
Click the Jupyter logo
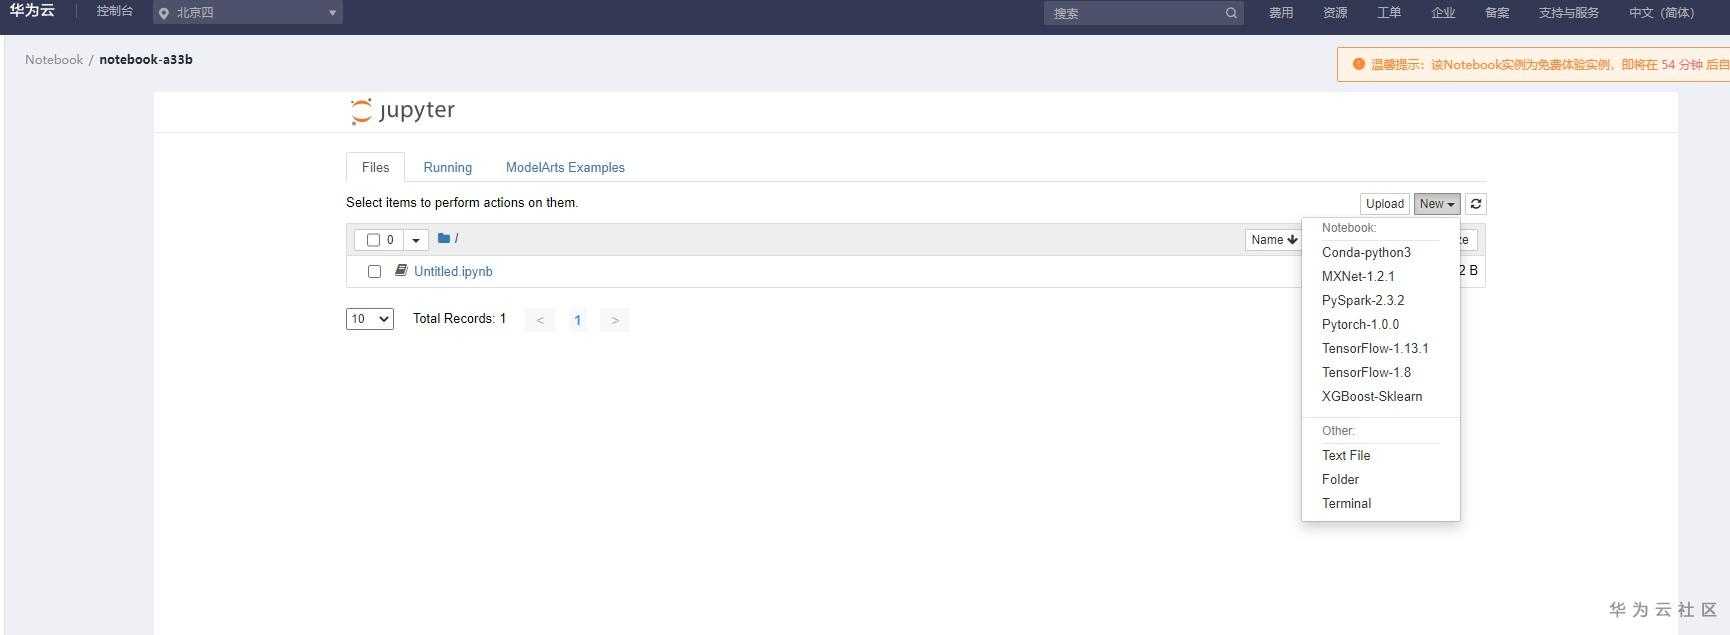click(x=403, y=111)
